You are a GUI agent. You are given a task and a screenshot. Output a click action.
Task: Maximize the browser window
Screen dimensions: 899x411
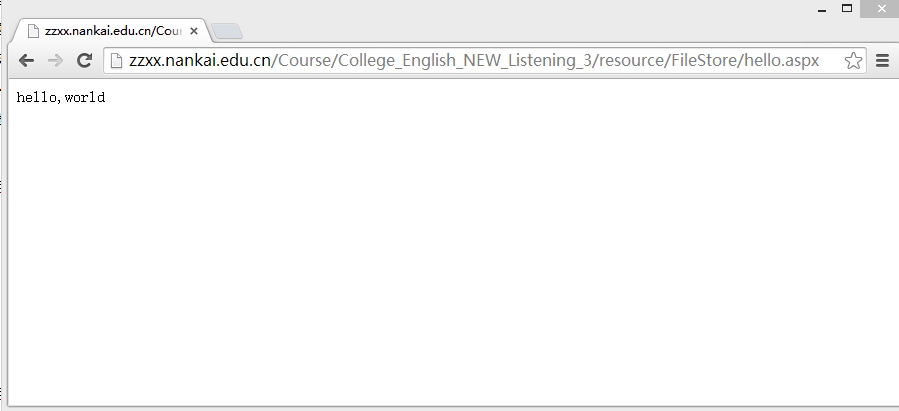[847, 9]
